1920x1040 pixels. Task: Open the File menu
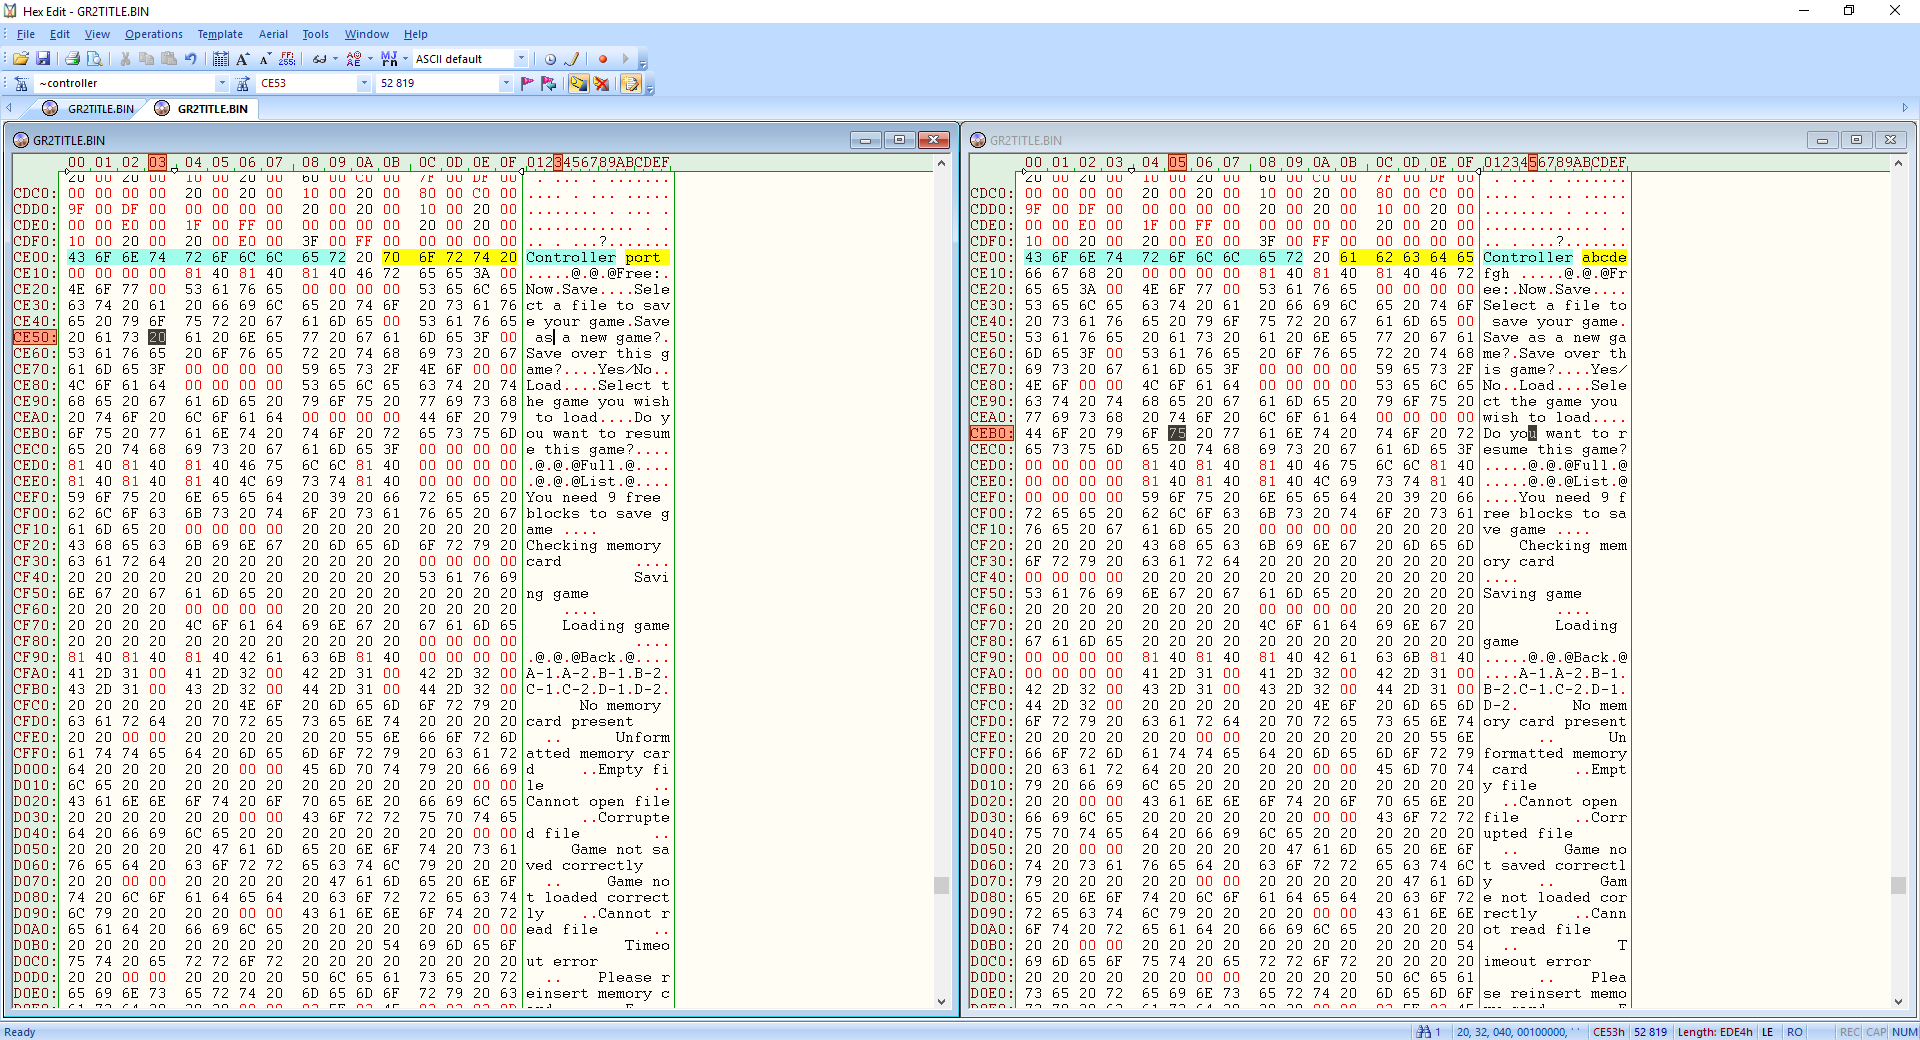[25, 34]
